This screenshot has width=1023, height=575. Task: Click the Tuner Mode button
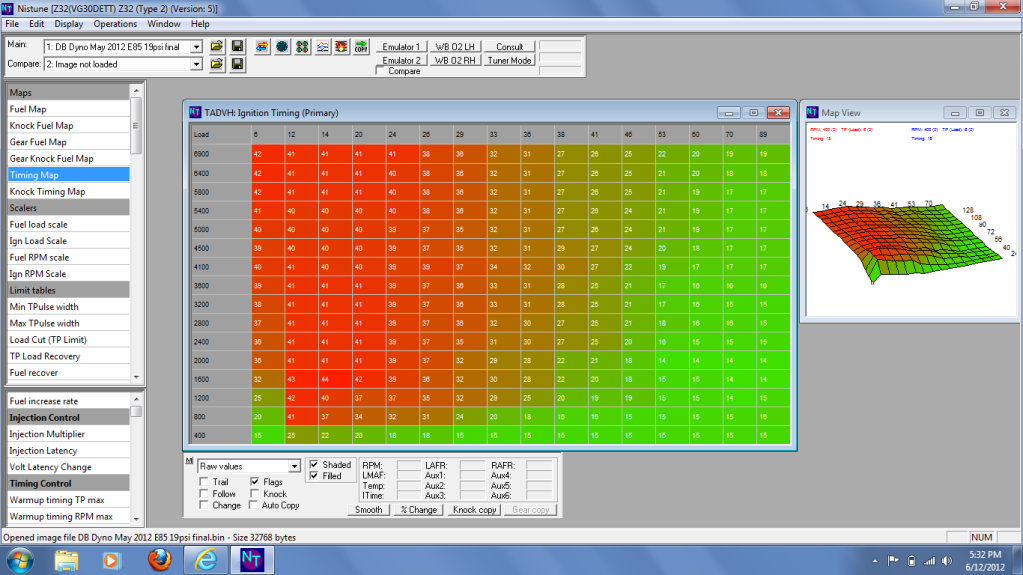point(510,60)
